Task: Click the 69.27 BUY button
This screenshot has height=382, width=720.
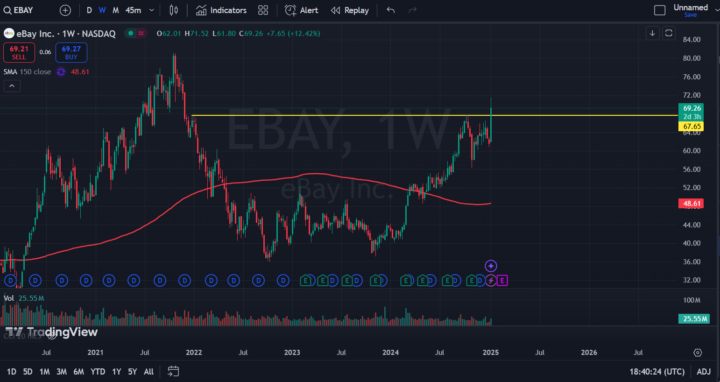Action: click(x=71, y=52)
